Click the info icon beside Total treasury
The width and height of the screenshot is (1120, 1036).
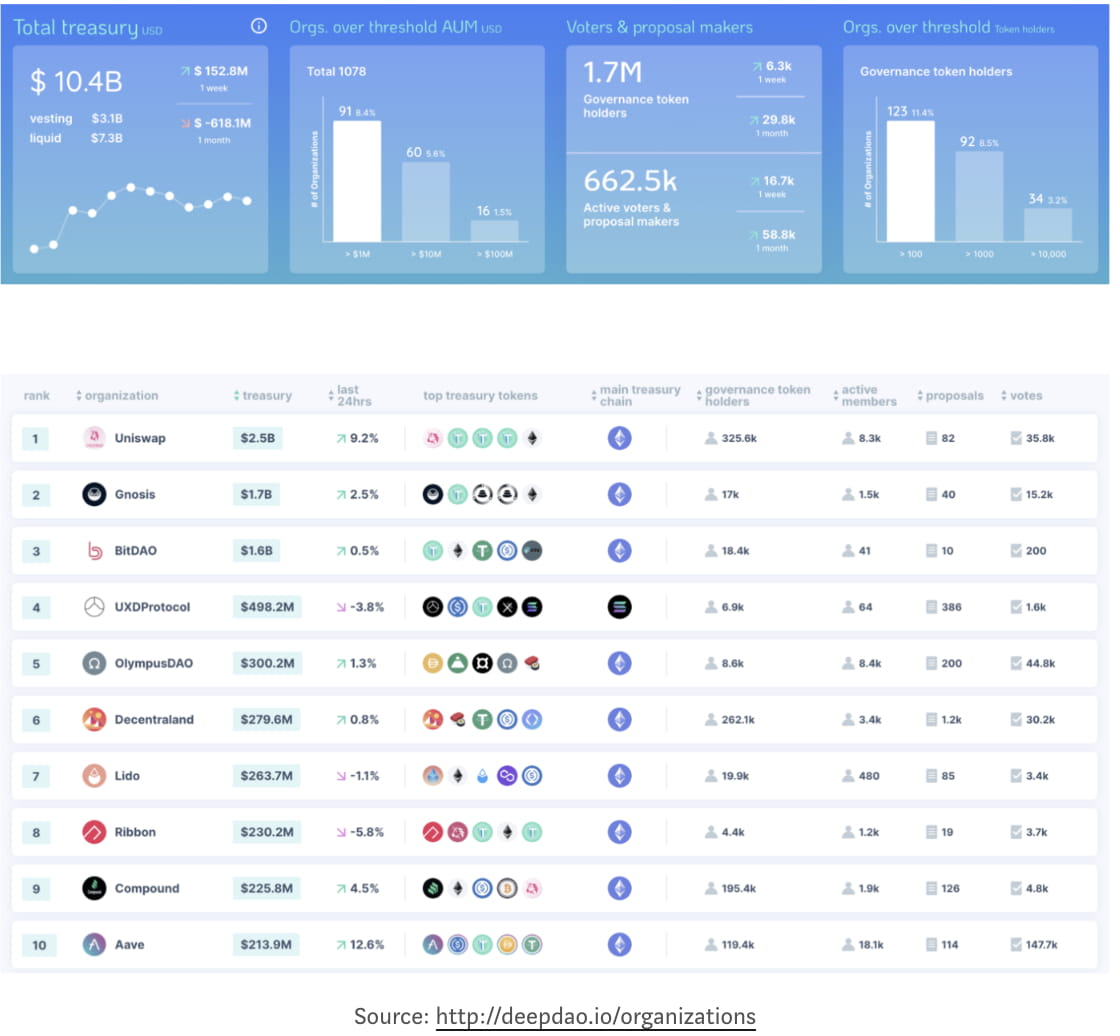coord(261,26)
